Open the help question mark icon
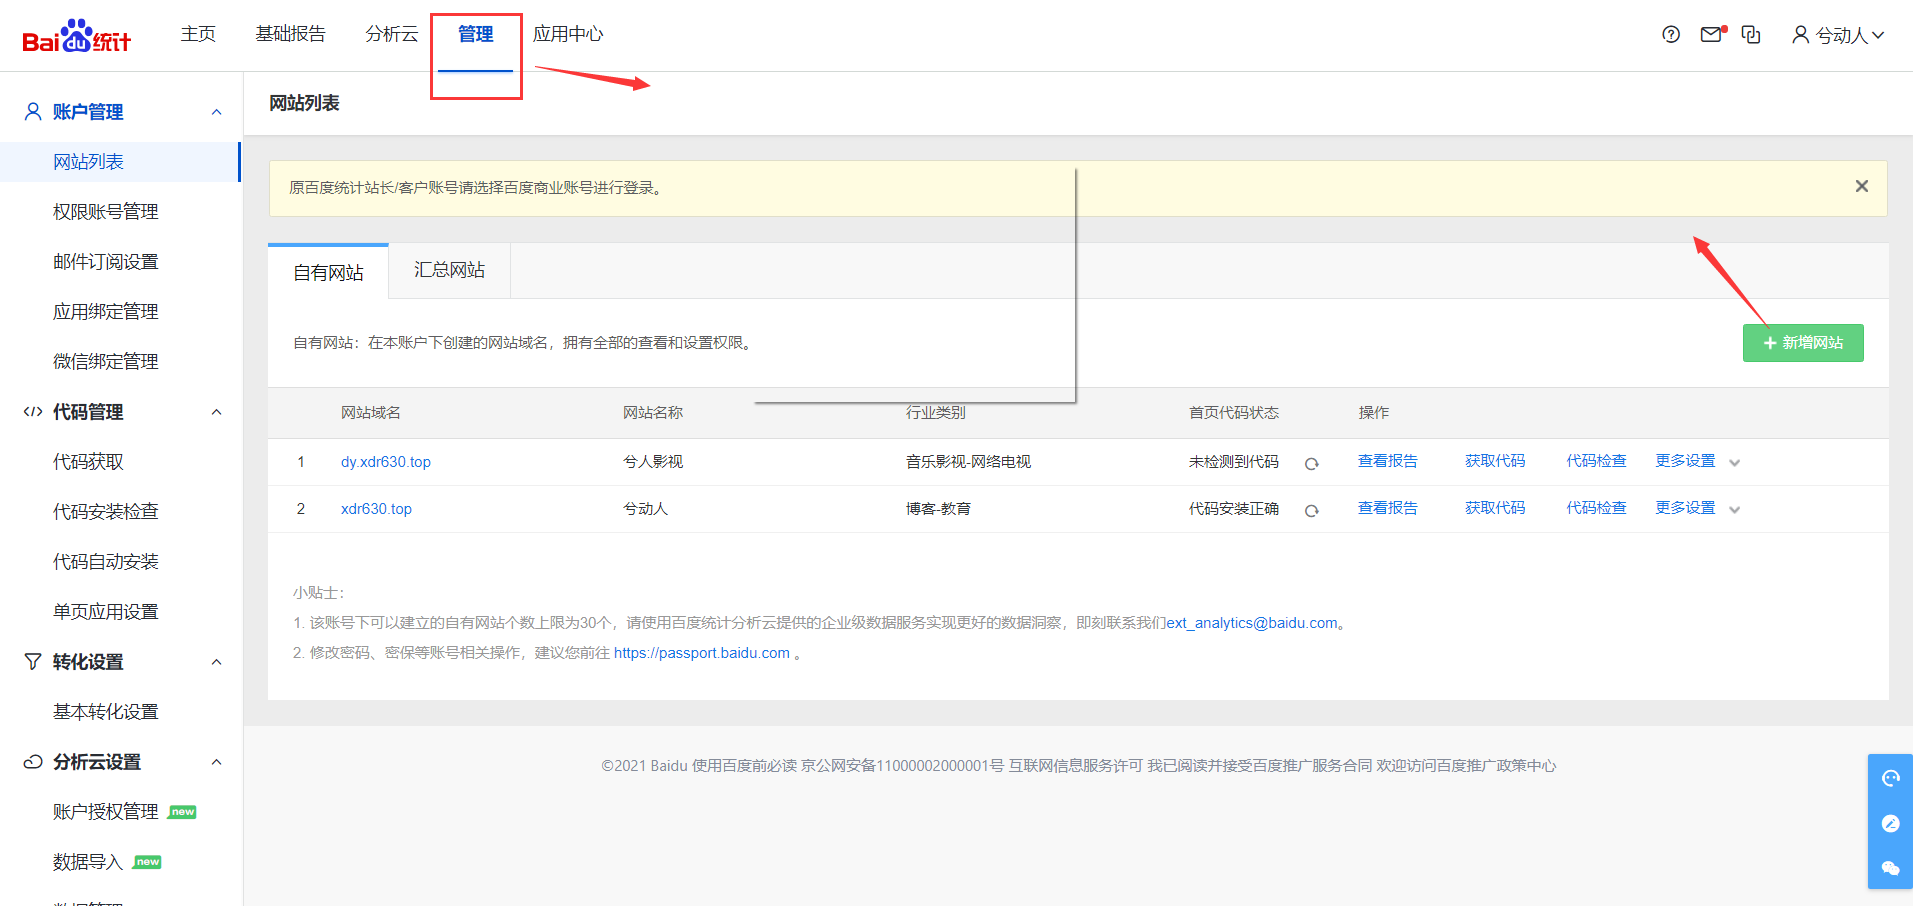Image resolution: width=1913 pixels, height=906 pixels. 1671,34
